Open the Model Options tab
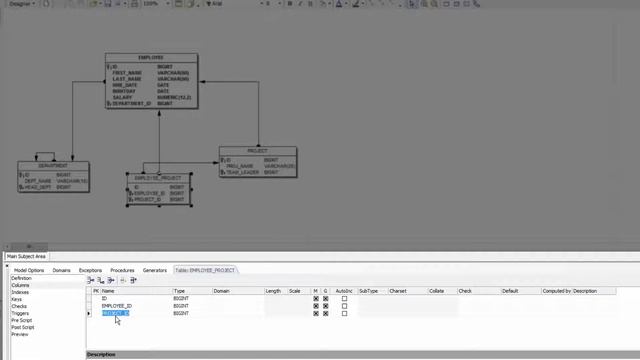Screen dimensions: 640x360 [29, 270]
